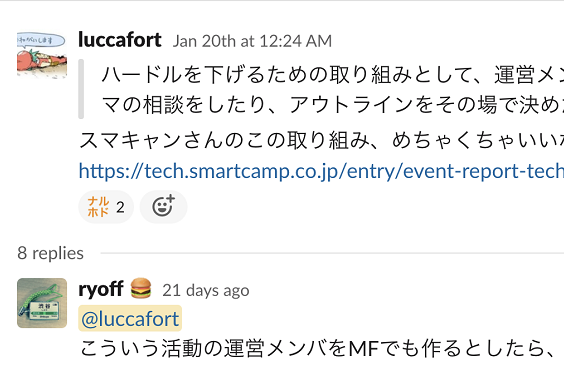
Task: Click the divider line after 8 replies
Action: (x=332, y=253)
